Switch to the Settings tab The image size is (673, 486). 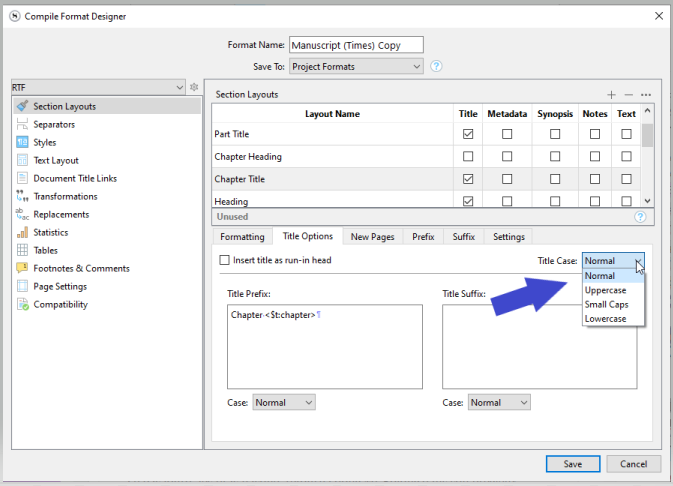509,237
